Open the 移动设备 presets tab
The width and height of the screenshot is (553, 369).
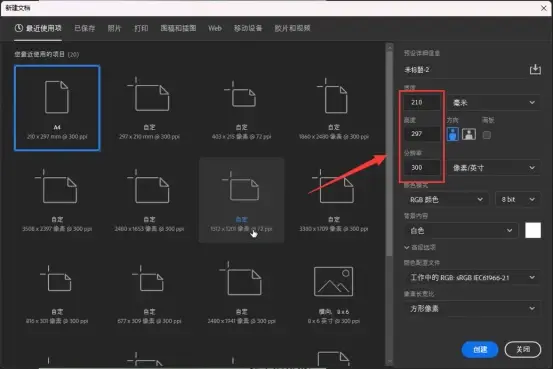(248, 28)
